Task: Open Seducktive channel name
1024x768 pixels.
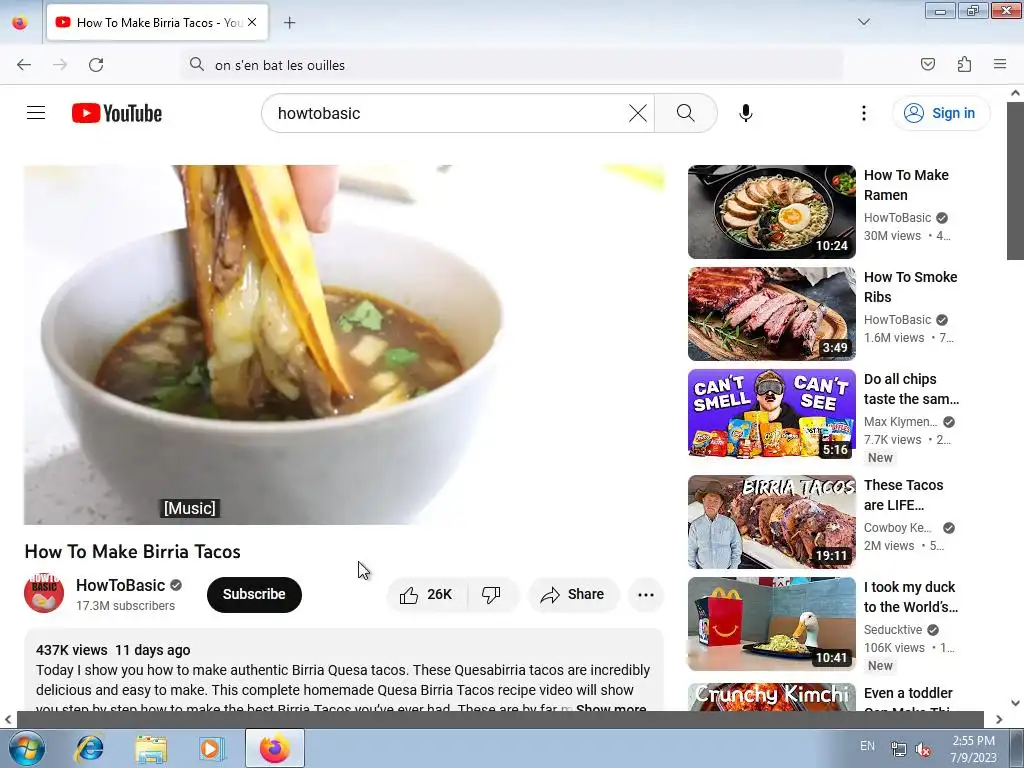Action: [x=893, y=630]
